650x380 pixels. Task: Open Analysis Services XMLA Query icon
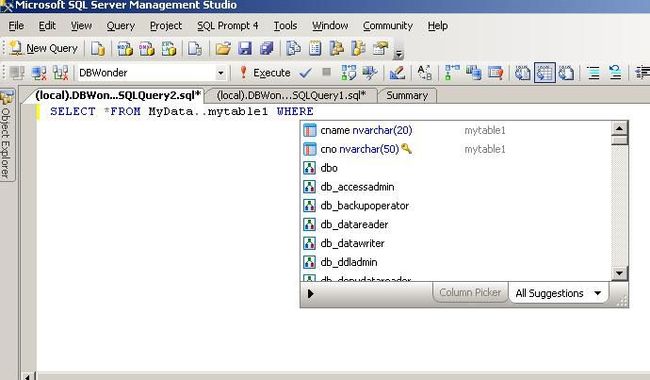coord(169,48)
